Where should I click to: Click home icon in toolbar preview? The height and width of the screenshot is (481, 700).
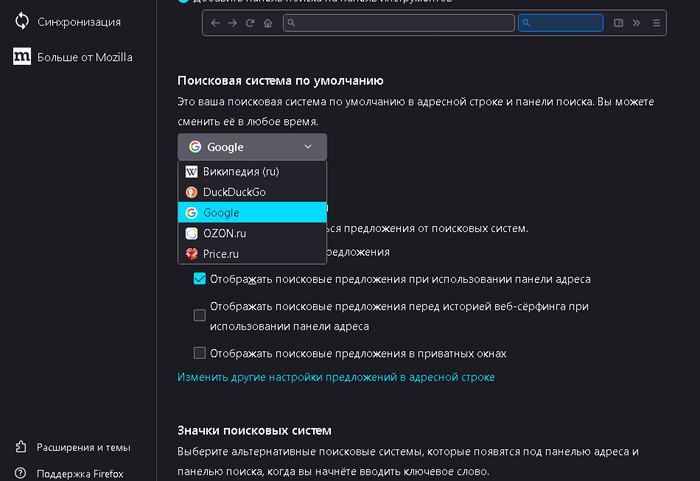coord(267,23)
